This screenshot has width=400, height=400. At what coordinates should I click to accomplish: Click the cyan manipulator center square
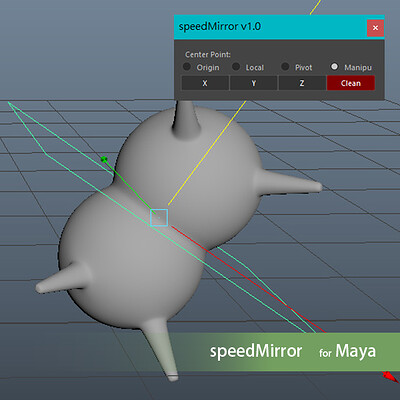click(x=159, y=218)
